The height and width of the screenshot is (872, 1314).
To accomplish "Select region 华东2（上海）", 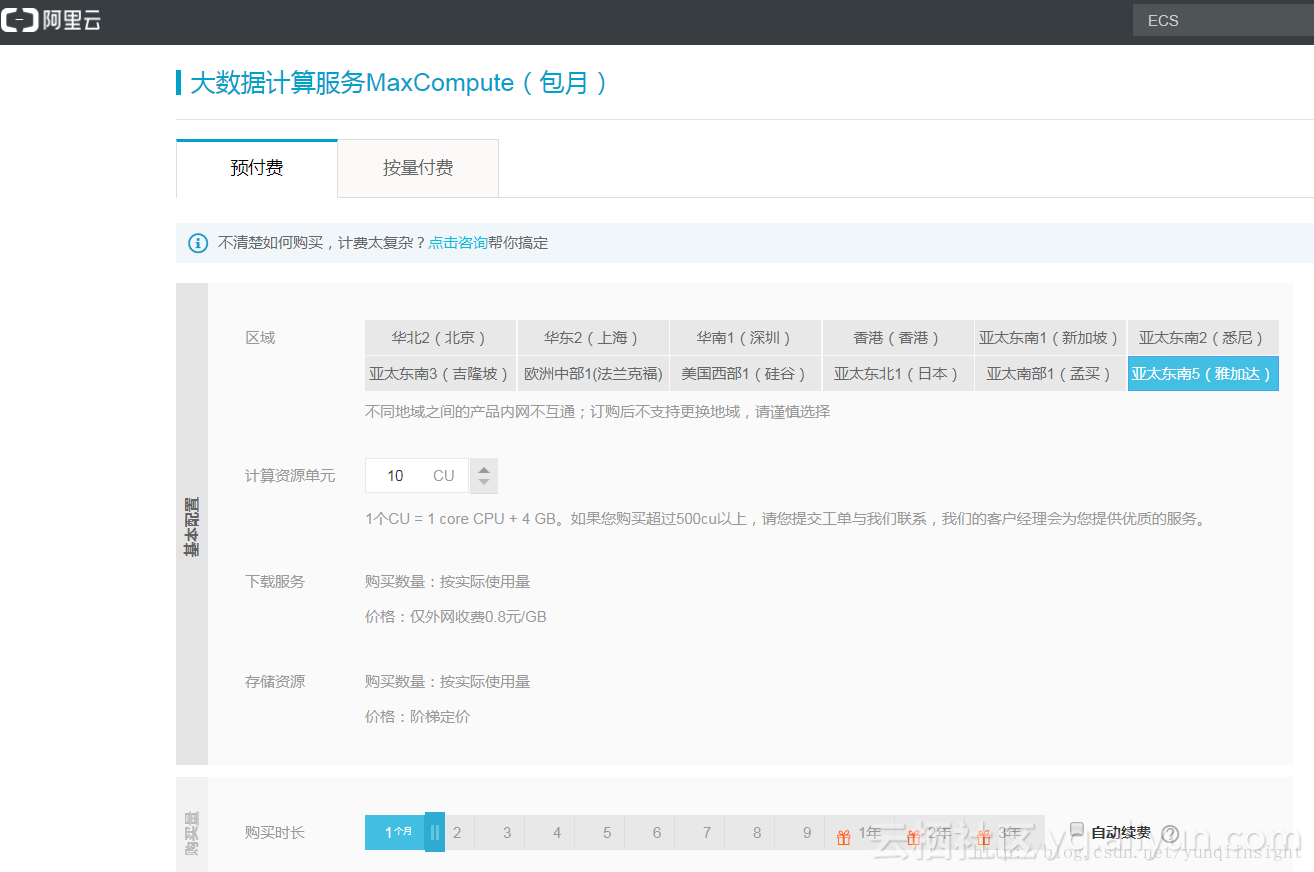I will tap(593, 338).
